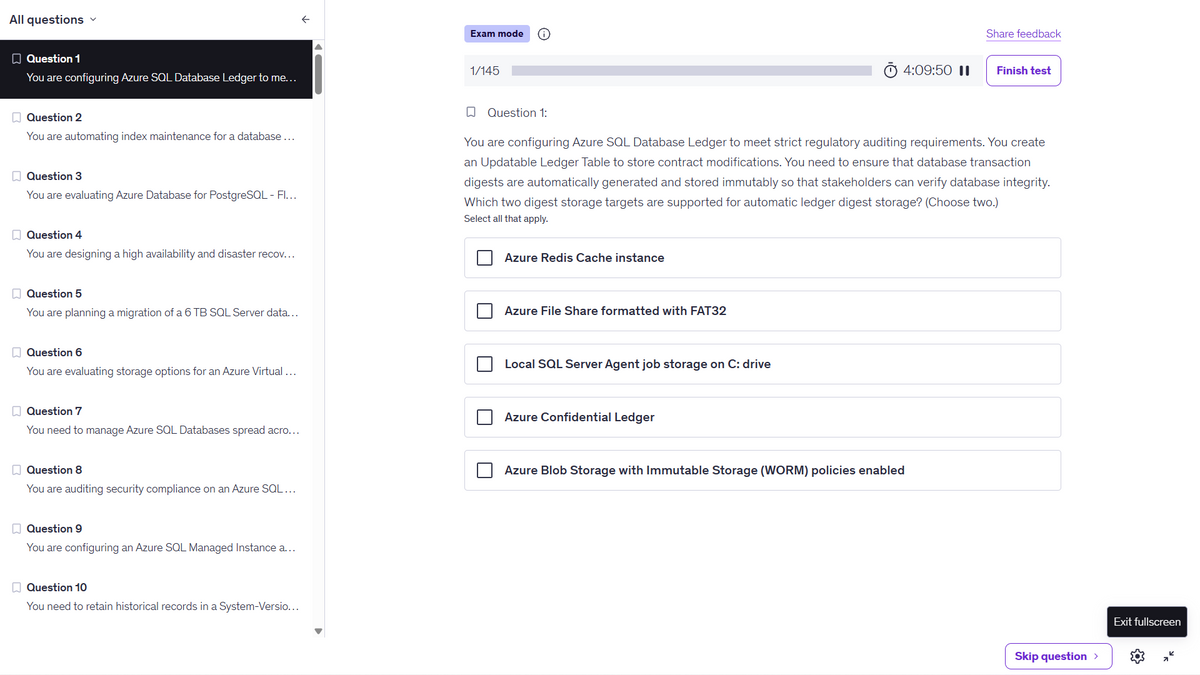Open Question 10 about historical records
The image size is (1200, 675).
156,597
